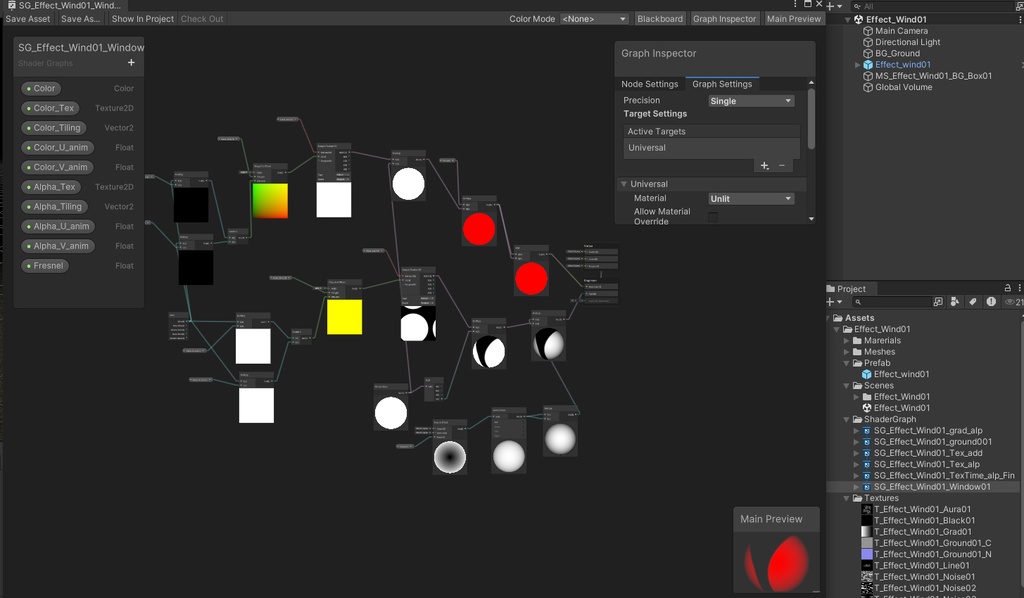Click the search-by-type icon in Project panel
Image resolution: width=1024 pixels, height=598 pixels.
point(953,302)
